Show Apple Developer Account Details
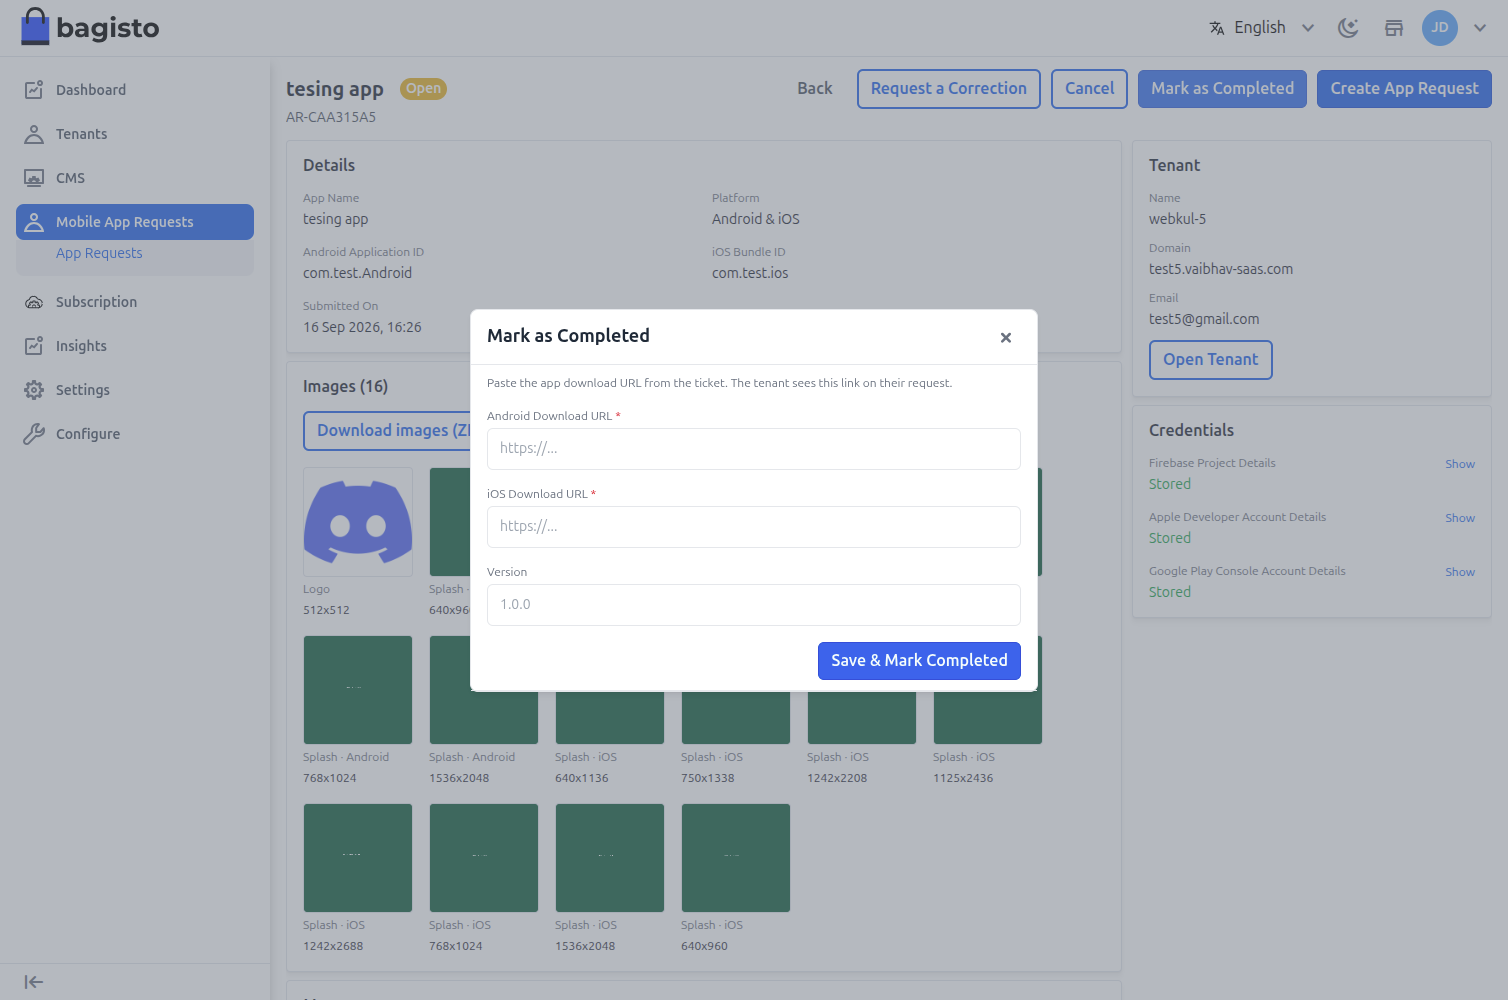The height and width of the screenshot is (1000, 1508). [x=1460, y=518]
